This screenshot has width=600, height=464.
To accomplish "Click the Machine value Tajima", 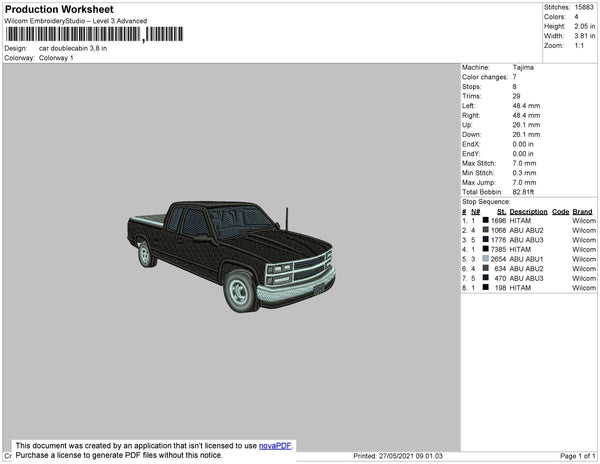I will 523,67.
